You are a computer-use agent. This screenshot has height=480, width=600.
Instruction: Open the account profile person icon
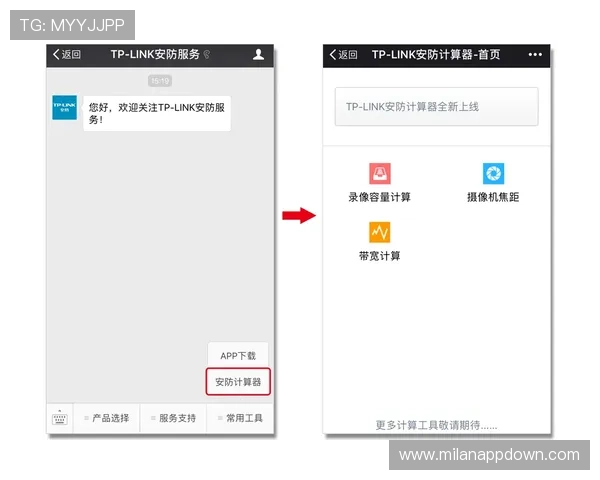pos(258,54)
